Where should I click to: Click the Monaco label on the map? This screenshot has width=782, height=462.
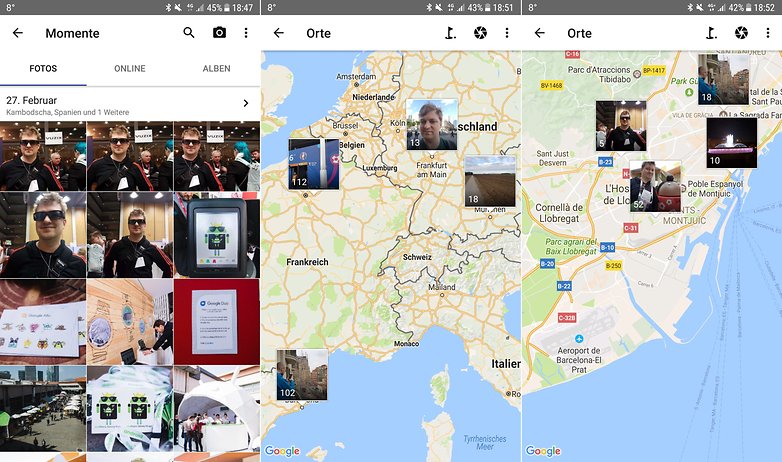[406, 344]
